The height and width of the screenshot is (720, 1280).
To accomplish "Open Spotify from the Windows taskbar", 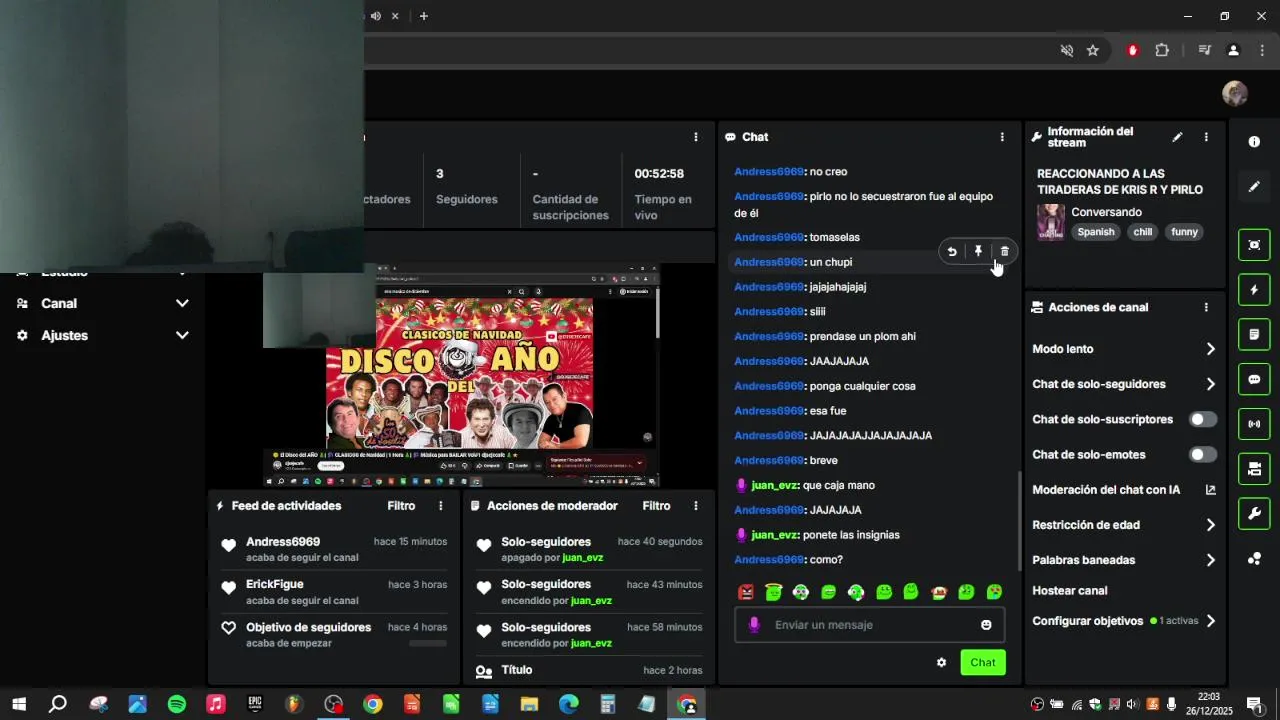I will click(x=177, y=704).
